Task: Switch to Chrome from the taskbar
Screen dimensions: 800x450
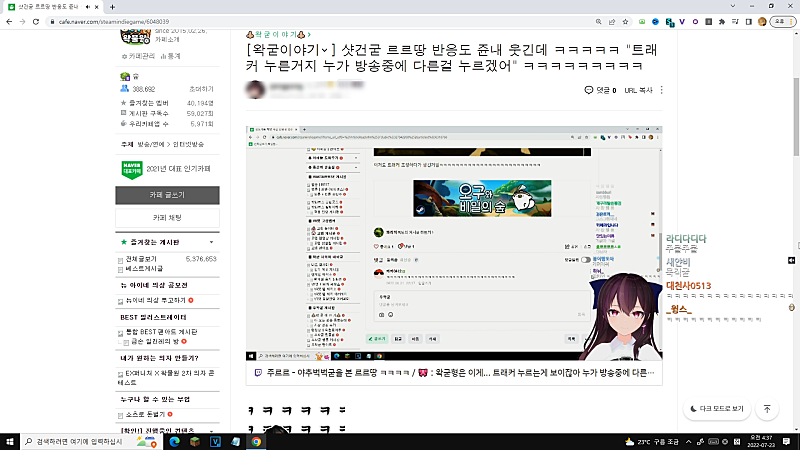Action: [x=256, y=442]
